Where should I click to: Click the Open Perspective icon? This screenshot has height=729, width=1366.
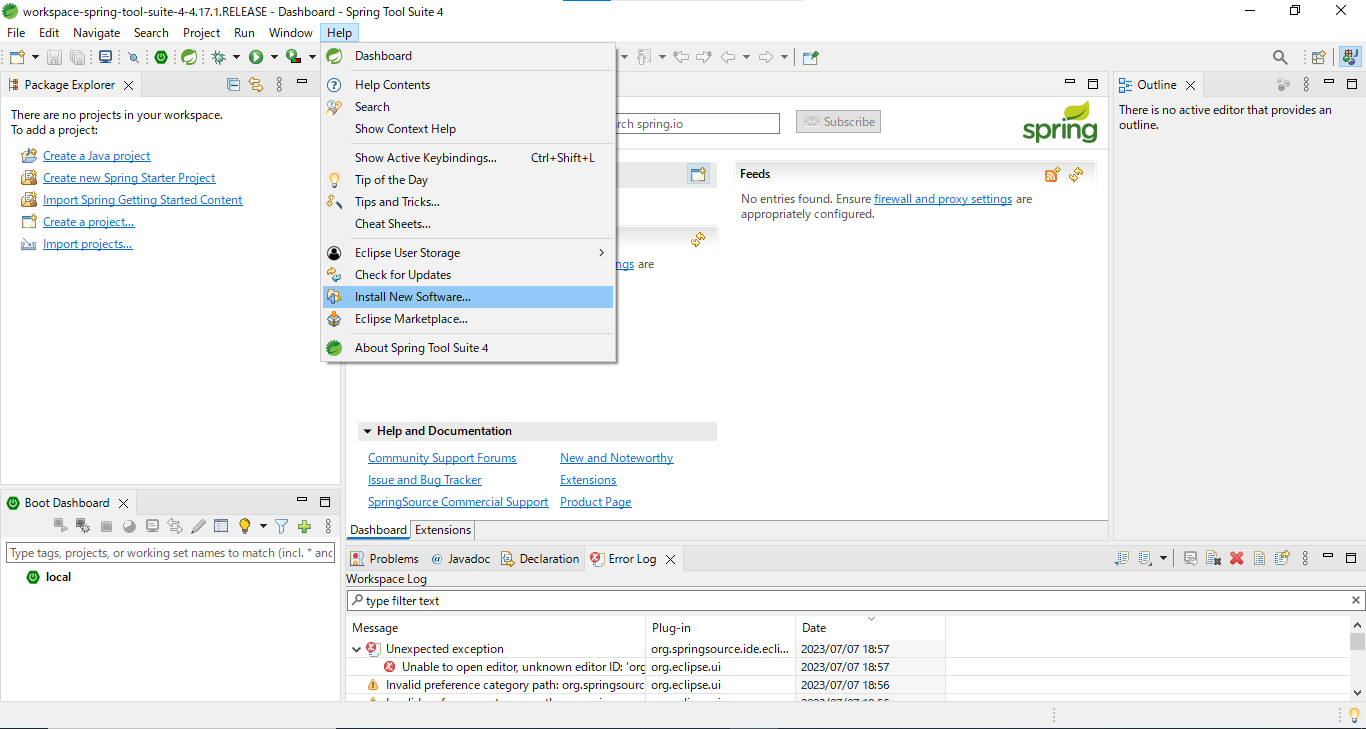[1319, 57]
